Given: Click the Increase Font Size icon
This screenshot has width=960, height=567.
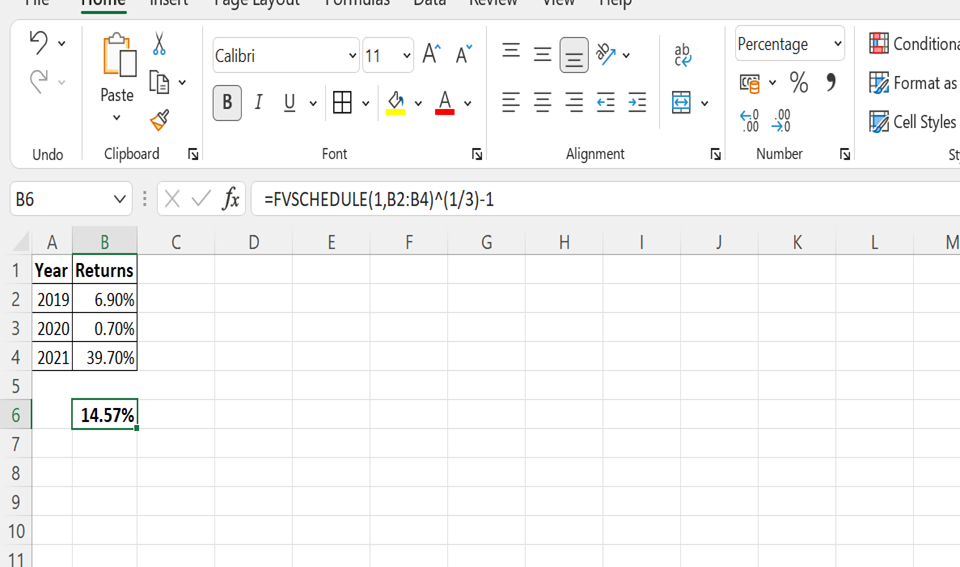Looking at the screenshot, I should coord(432,54).
